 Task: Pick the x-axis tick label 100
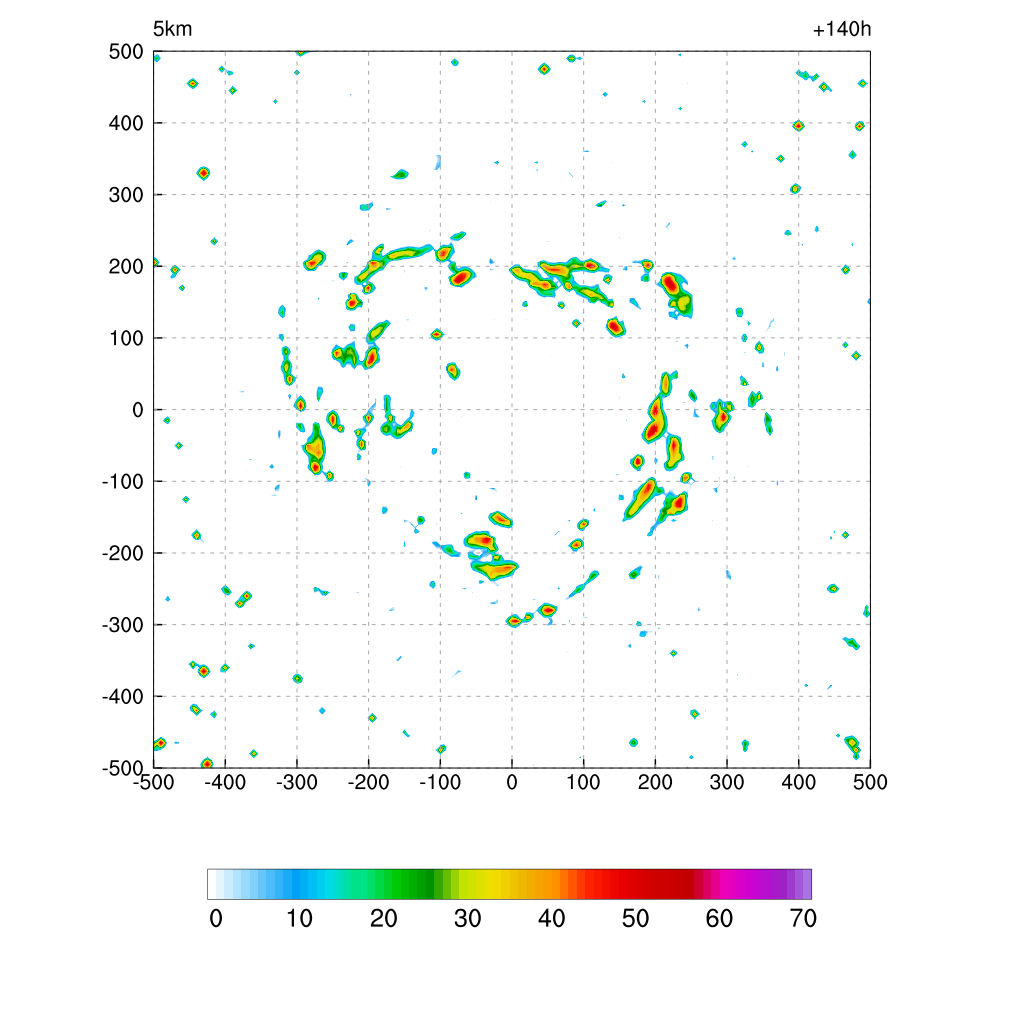[583, 782]
